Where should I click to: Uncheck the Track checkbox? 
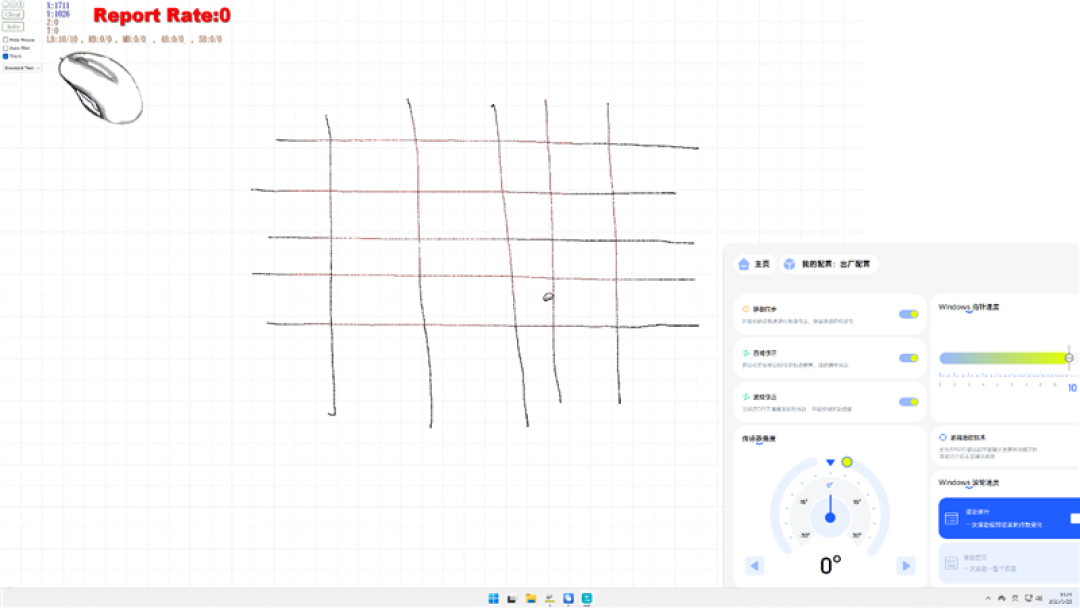[x=6, y=56]
